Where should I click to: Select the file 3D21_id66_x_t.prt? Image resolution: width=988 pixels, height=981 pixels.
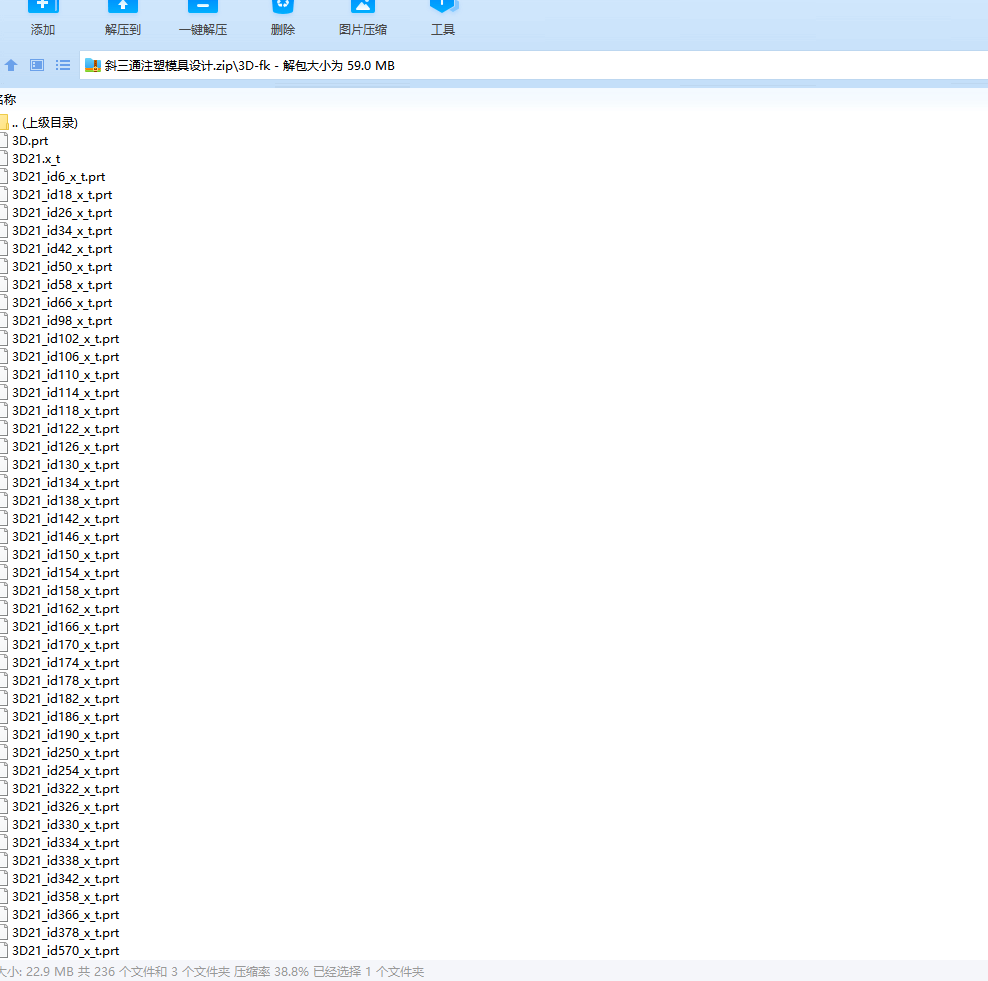(x=62, y=303)
